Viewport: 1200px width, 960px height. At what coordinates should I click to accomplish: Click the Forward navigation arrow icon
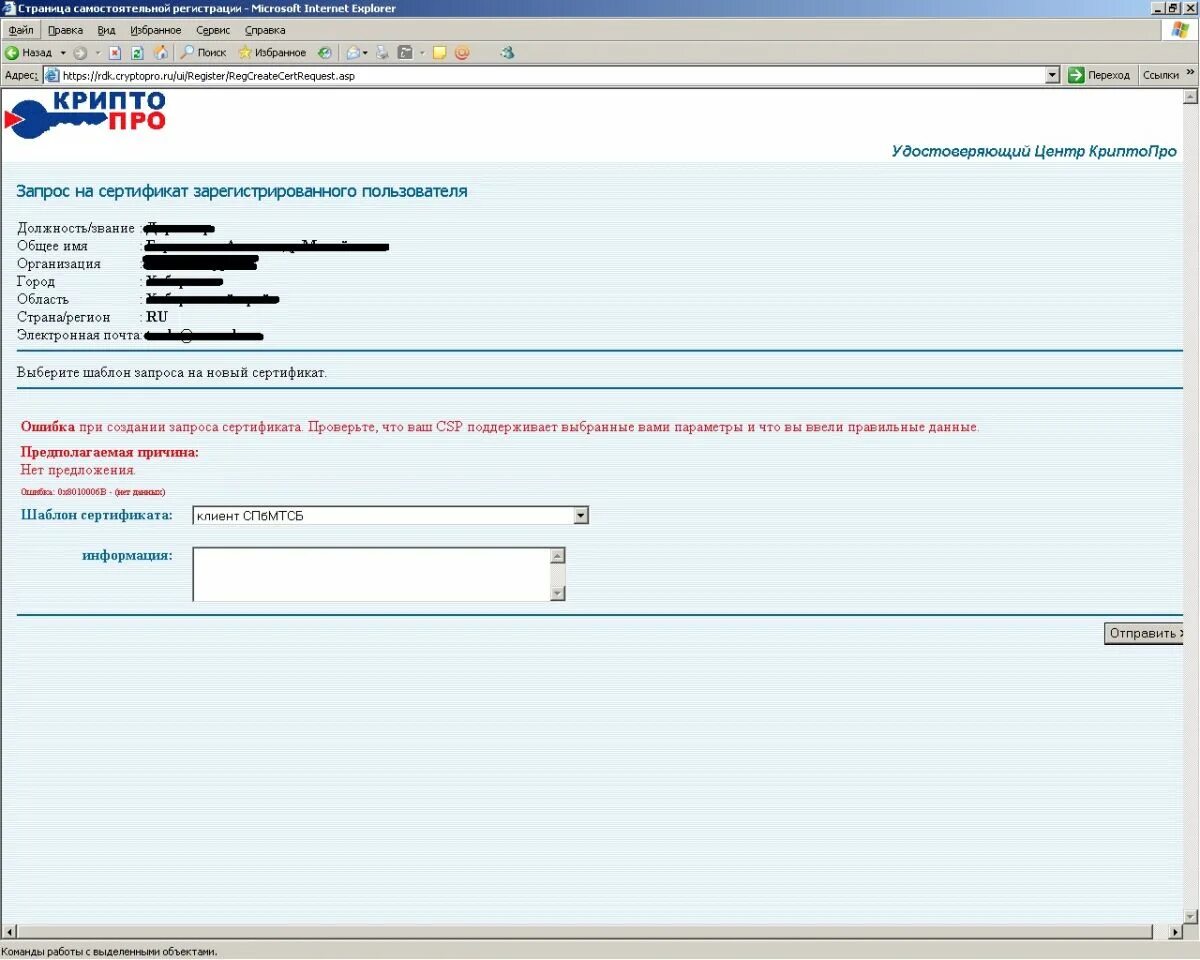pos(80,52)
